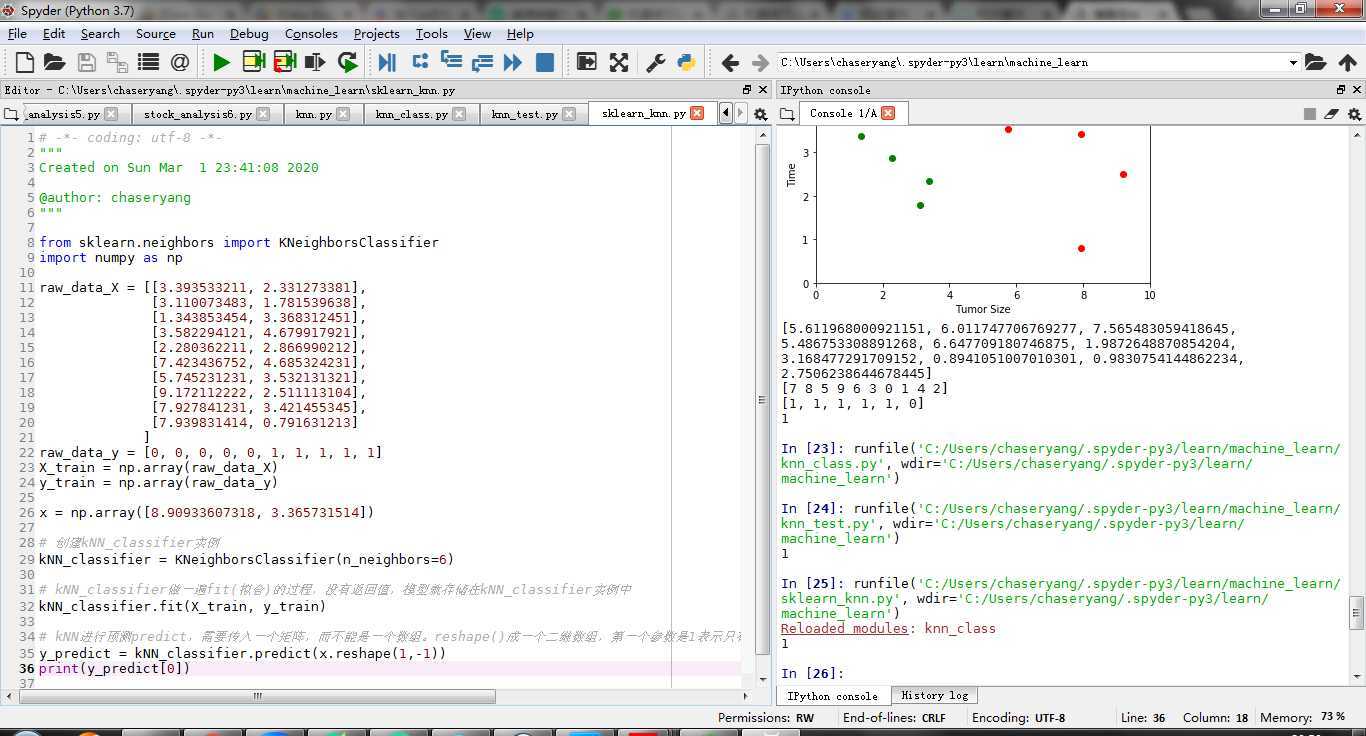
Task: Select the History log tab
Action: pyautogui.click(x=934, y=695)
